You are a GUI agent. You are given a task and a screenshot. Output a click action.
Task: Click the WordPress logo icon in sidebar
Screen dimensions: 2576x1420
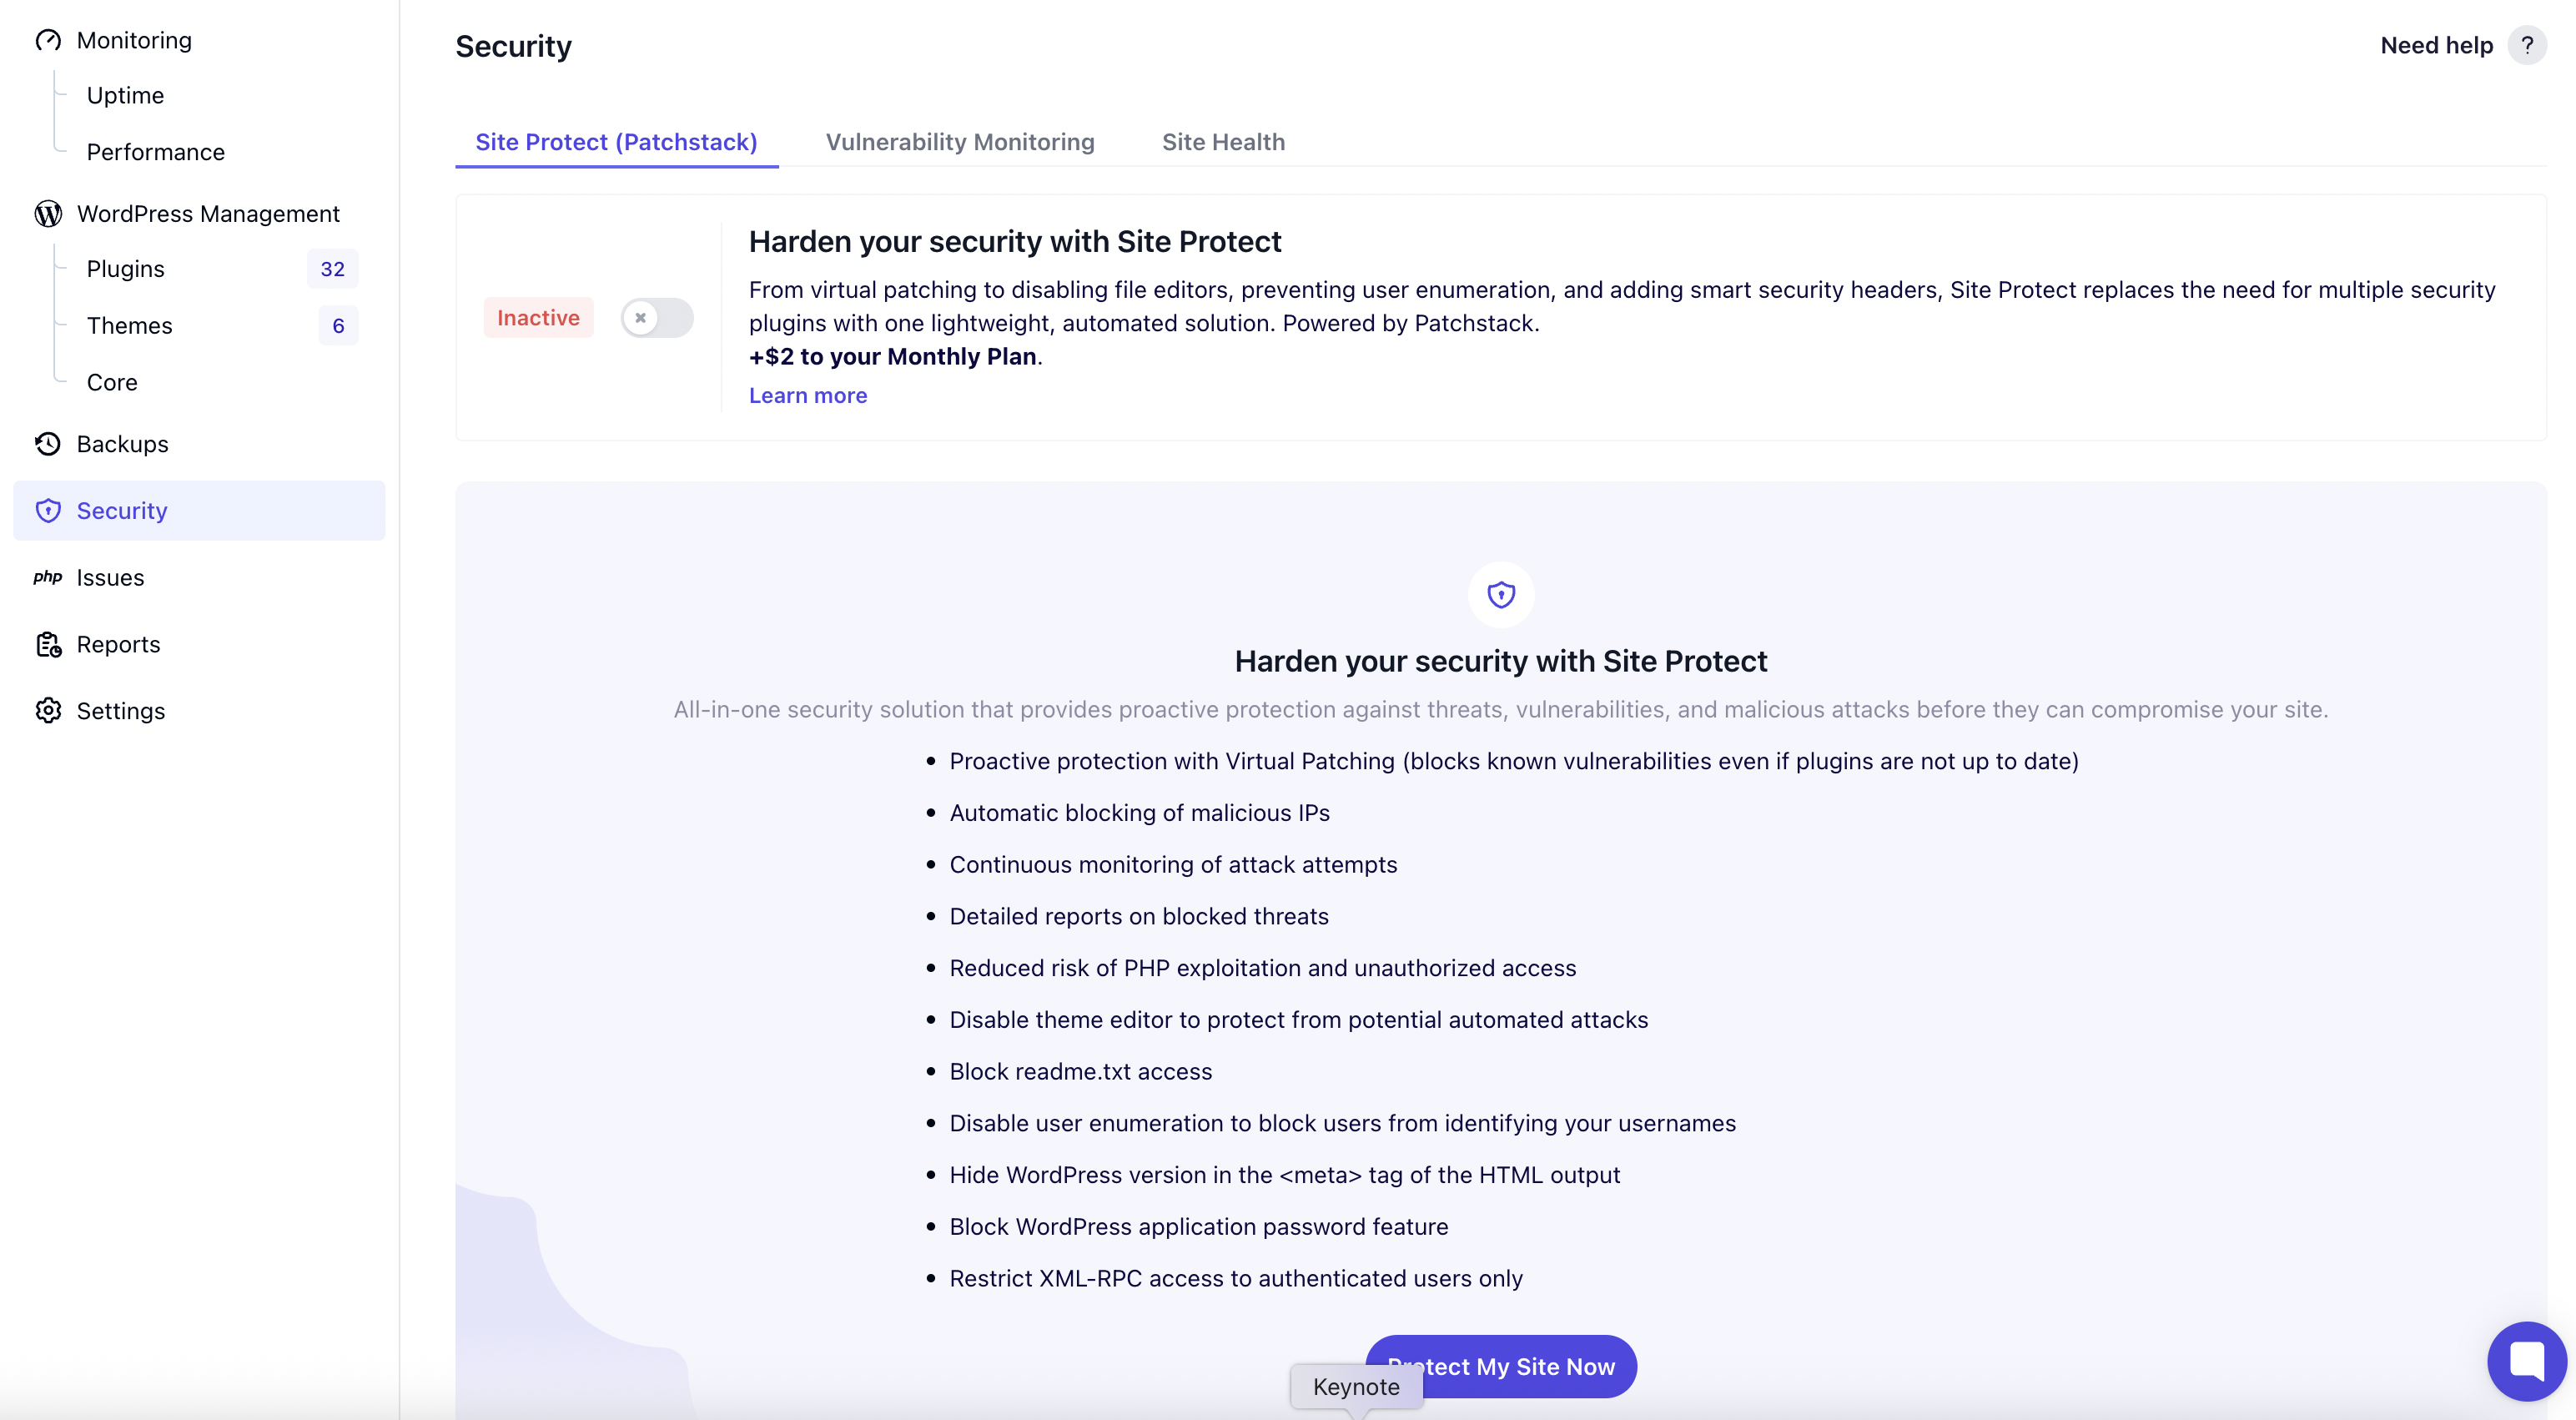[x=48, y=214]
